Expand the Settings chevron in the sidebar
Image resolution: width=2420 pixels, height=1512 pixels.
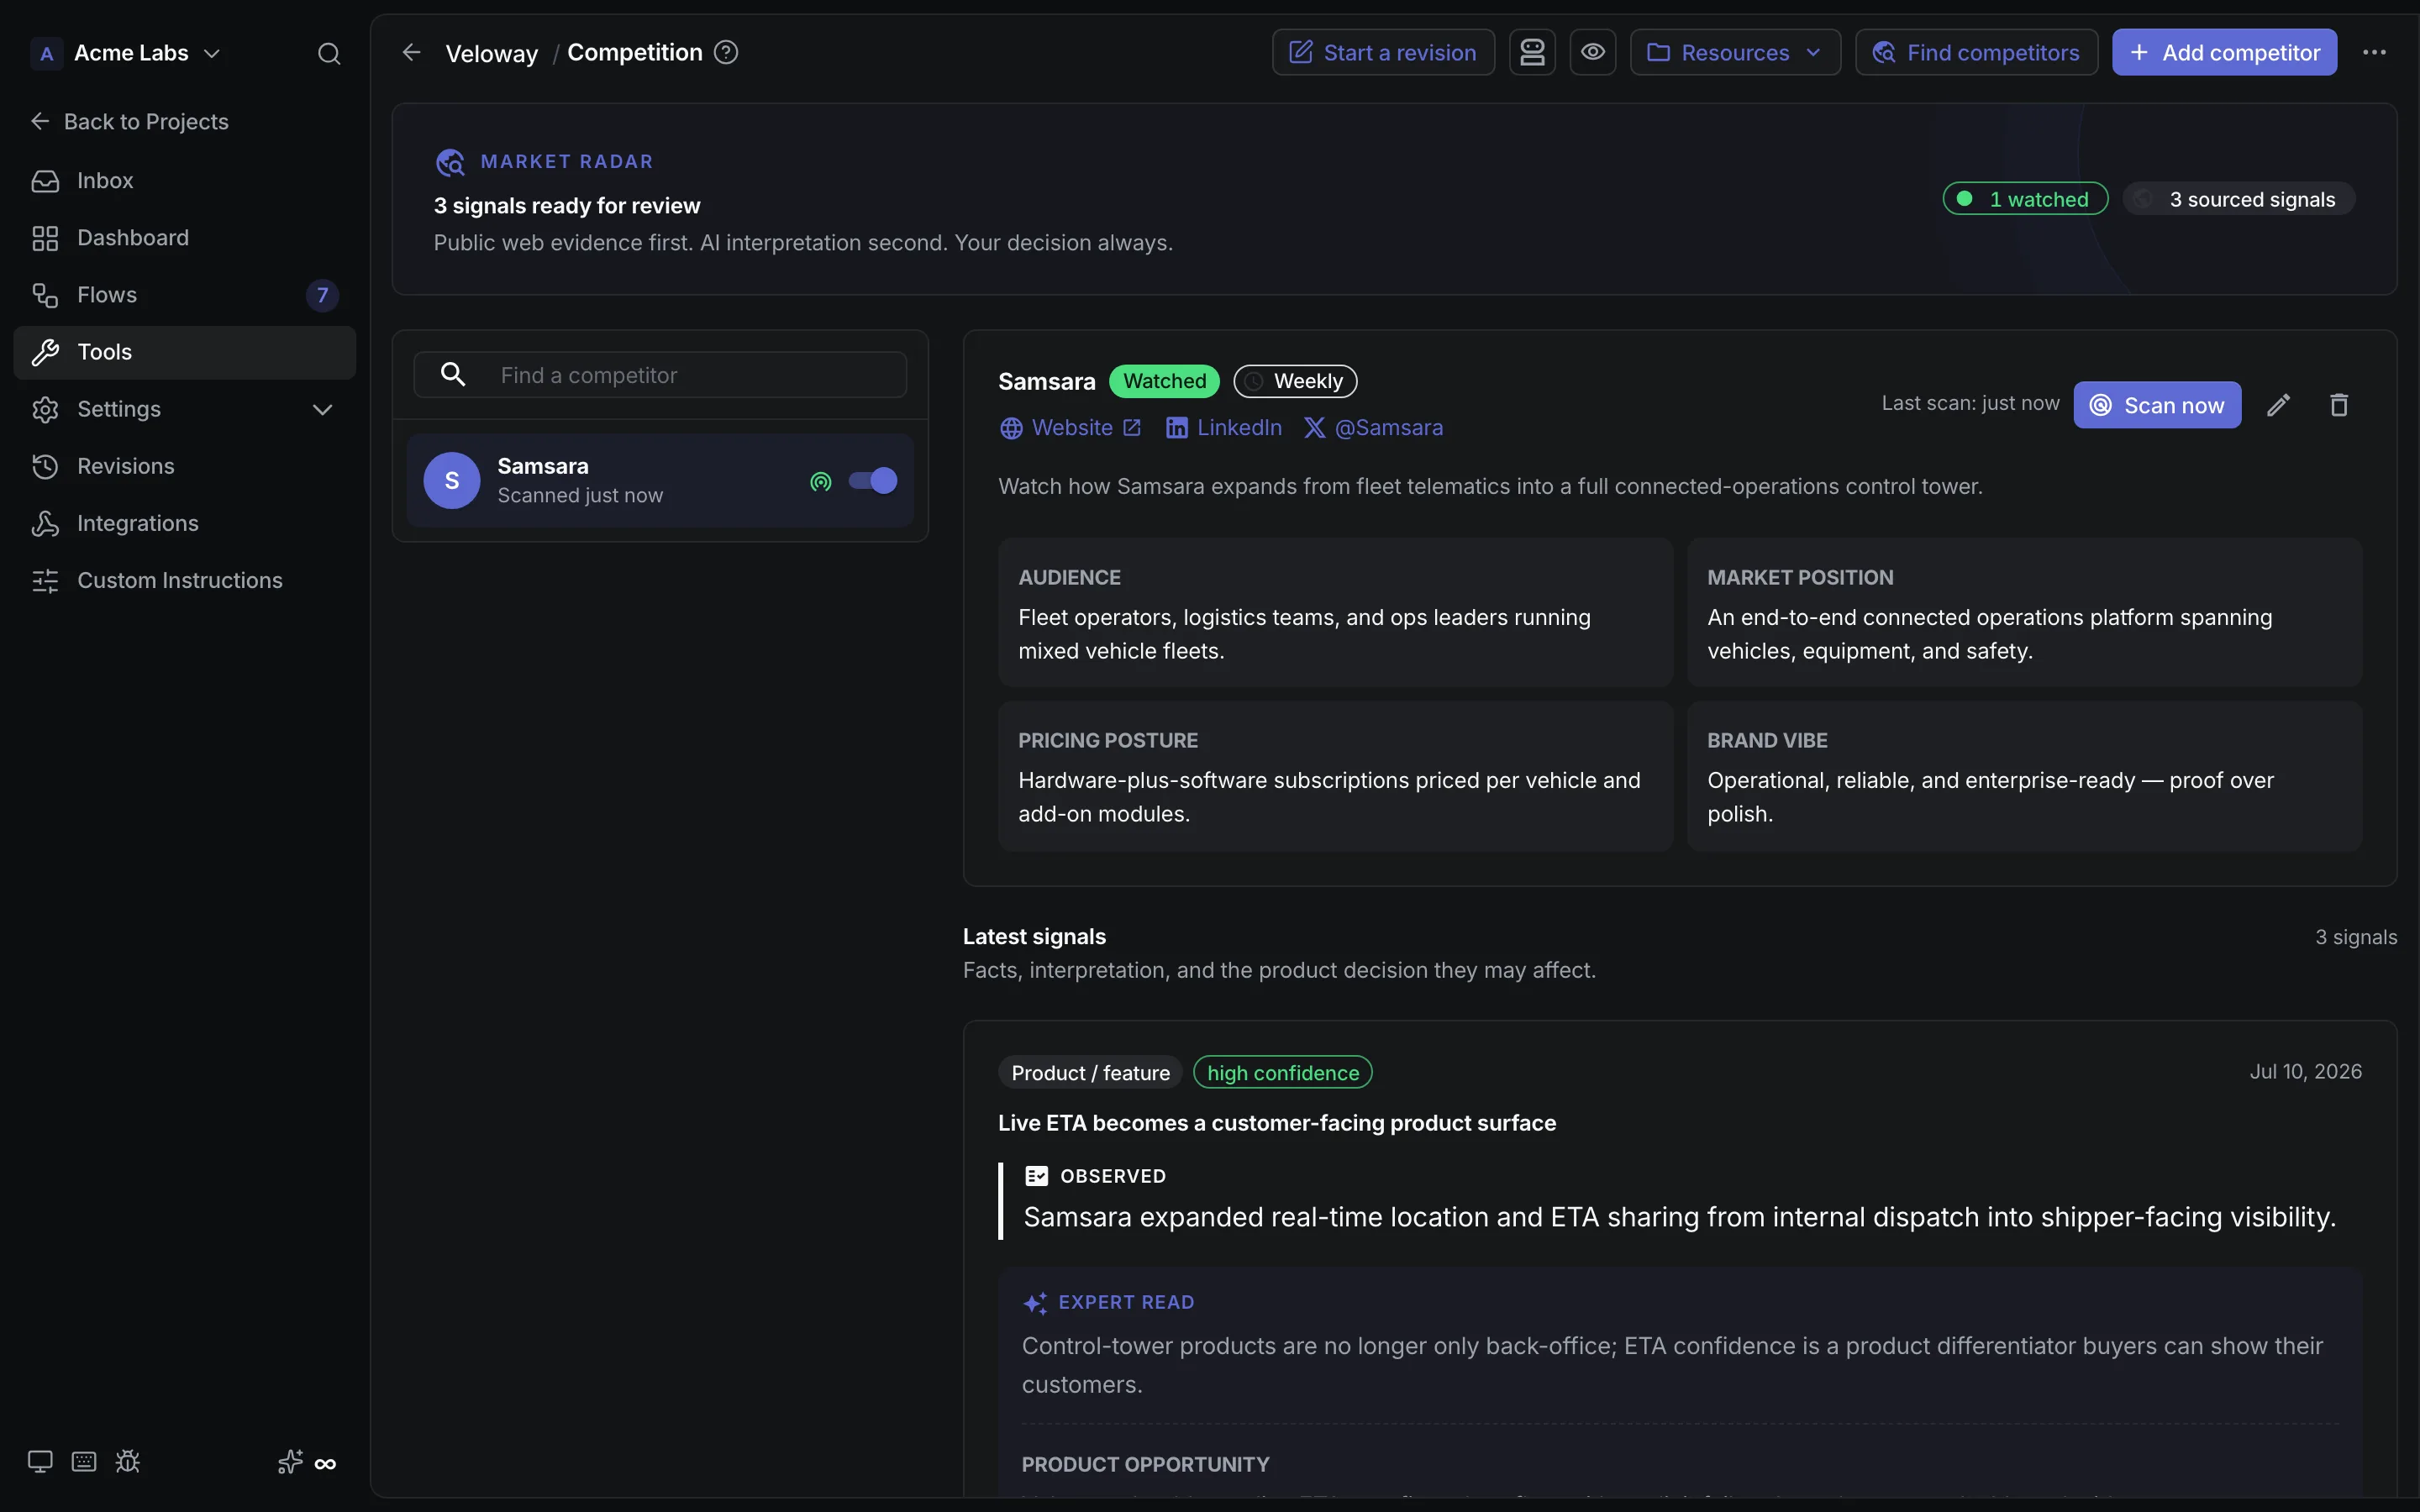(322, 409)
